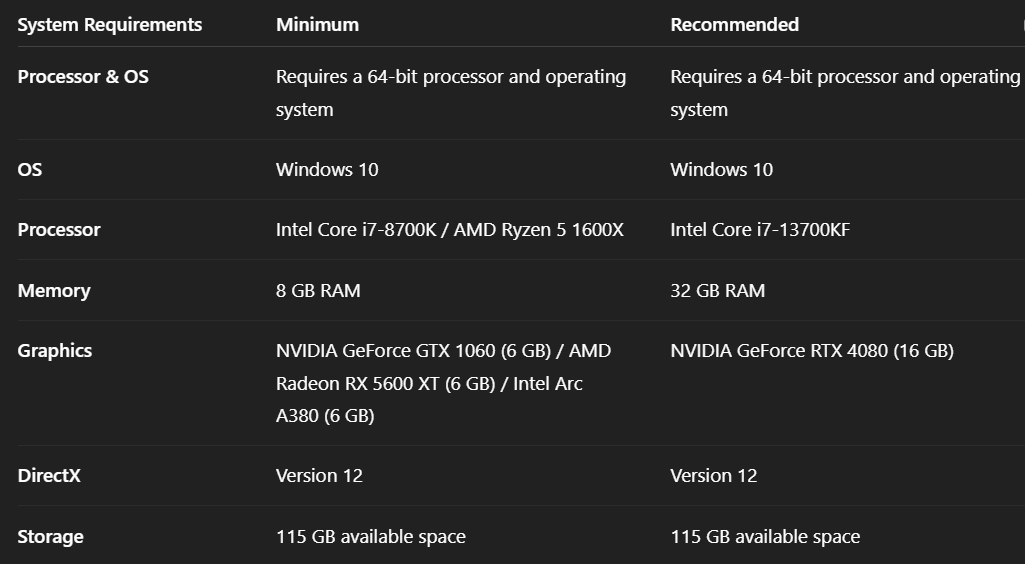Click 115 GB available space under Recommended
This screenshot has height=564, width=1025.
[x=764, y=537]
